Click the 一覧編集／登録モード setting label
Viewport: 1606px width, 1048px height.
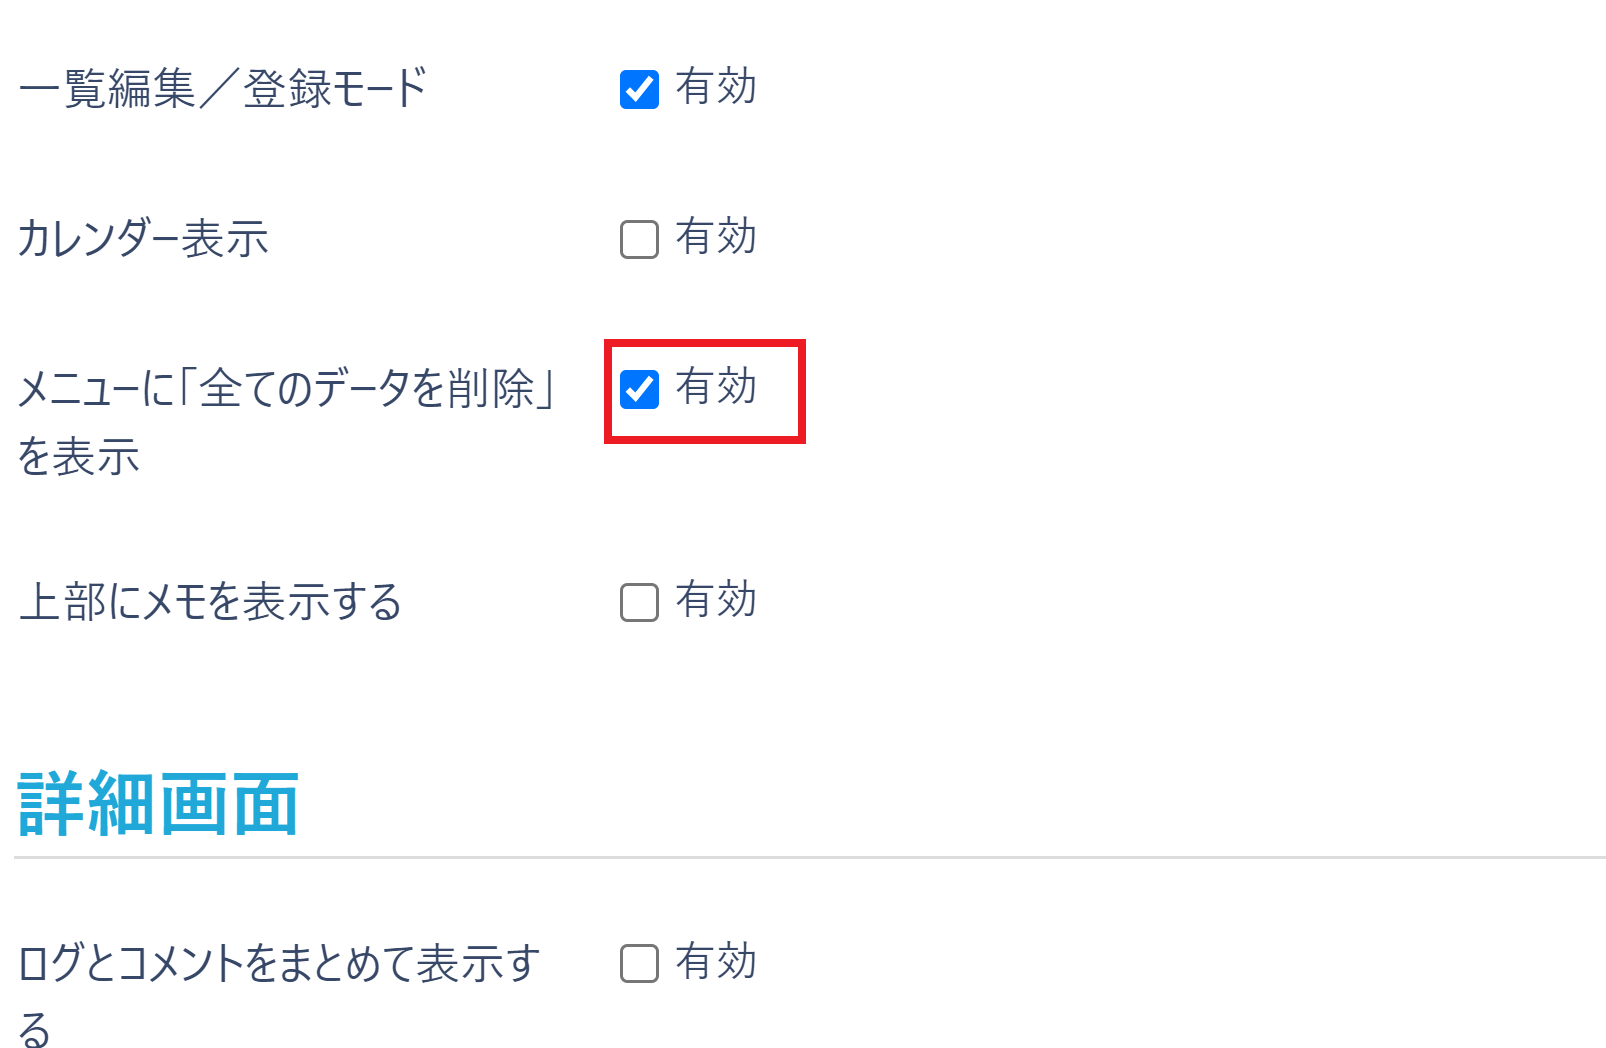click(x=223, y=89)
